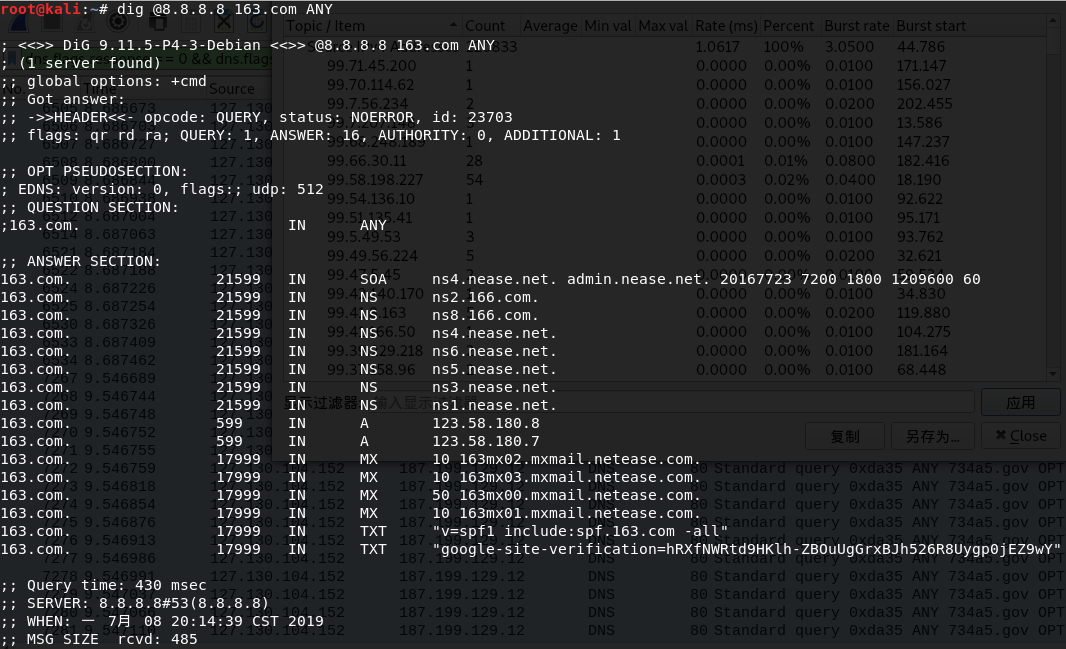Click the statistics list scrollbar up arrow

coord(1053,22)
